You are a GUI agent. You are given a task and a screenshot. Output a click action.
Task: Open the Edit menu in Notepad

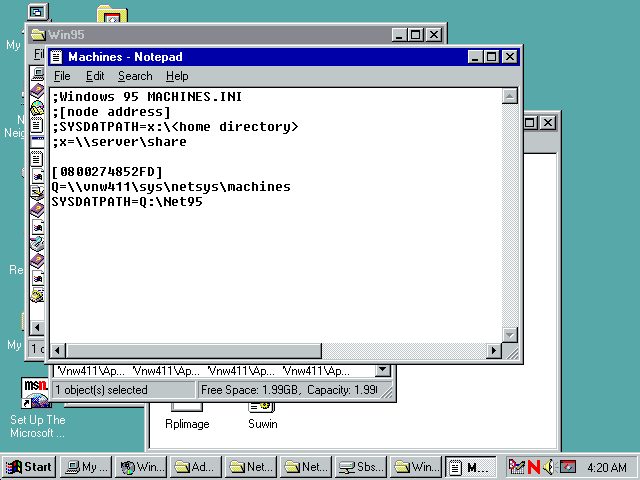[95, 76]
